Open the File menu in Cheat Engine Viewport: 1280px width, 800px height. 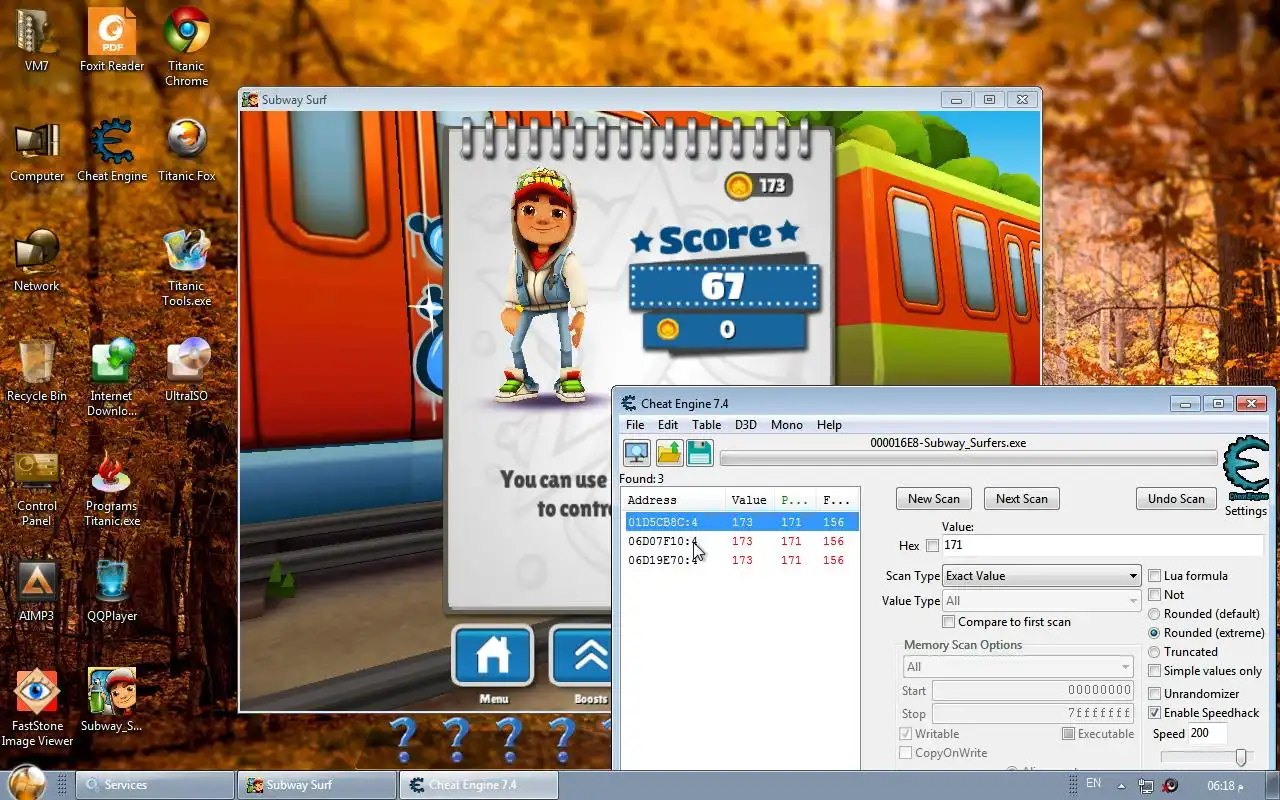pos(635,425)
